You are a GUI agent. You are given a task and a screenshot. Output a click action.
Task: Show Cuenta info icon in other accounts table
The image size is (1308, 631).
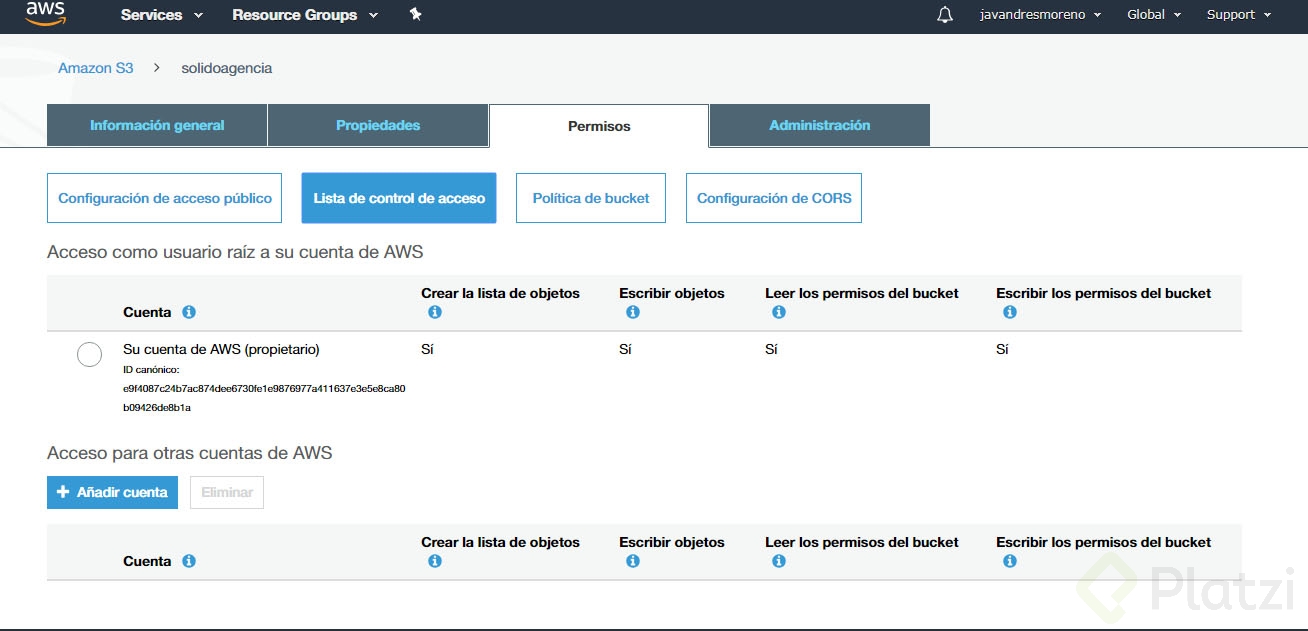(x=189, y=561)
